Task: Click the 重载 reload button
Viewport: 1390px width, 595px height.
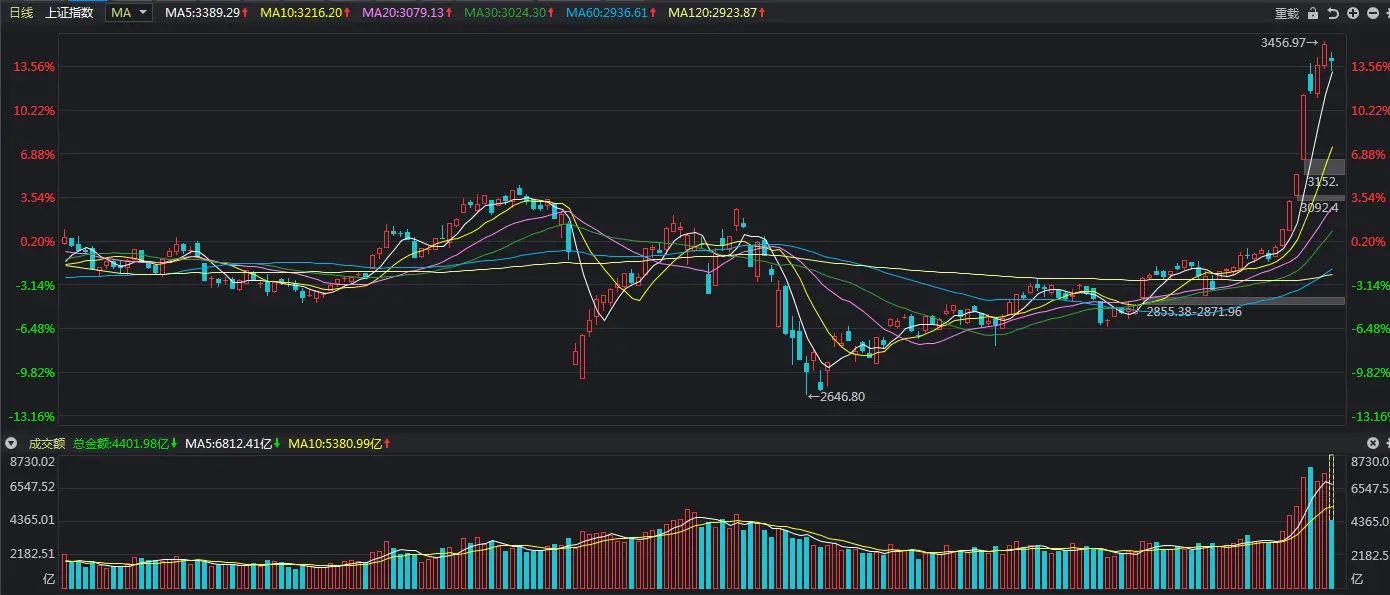Action: 1286,13
